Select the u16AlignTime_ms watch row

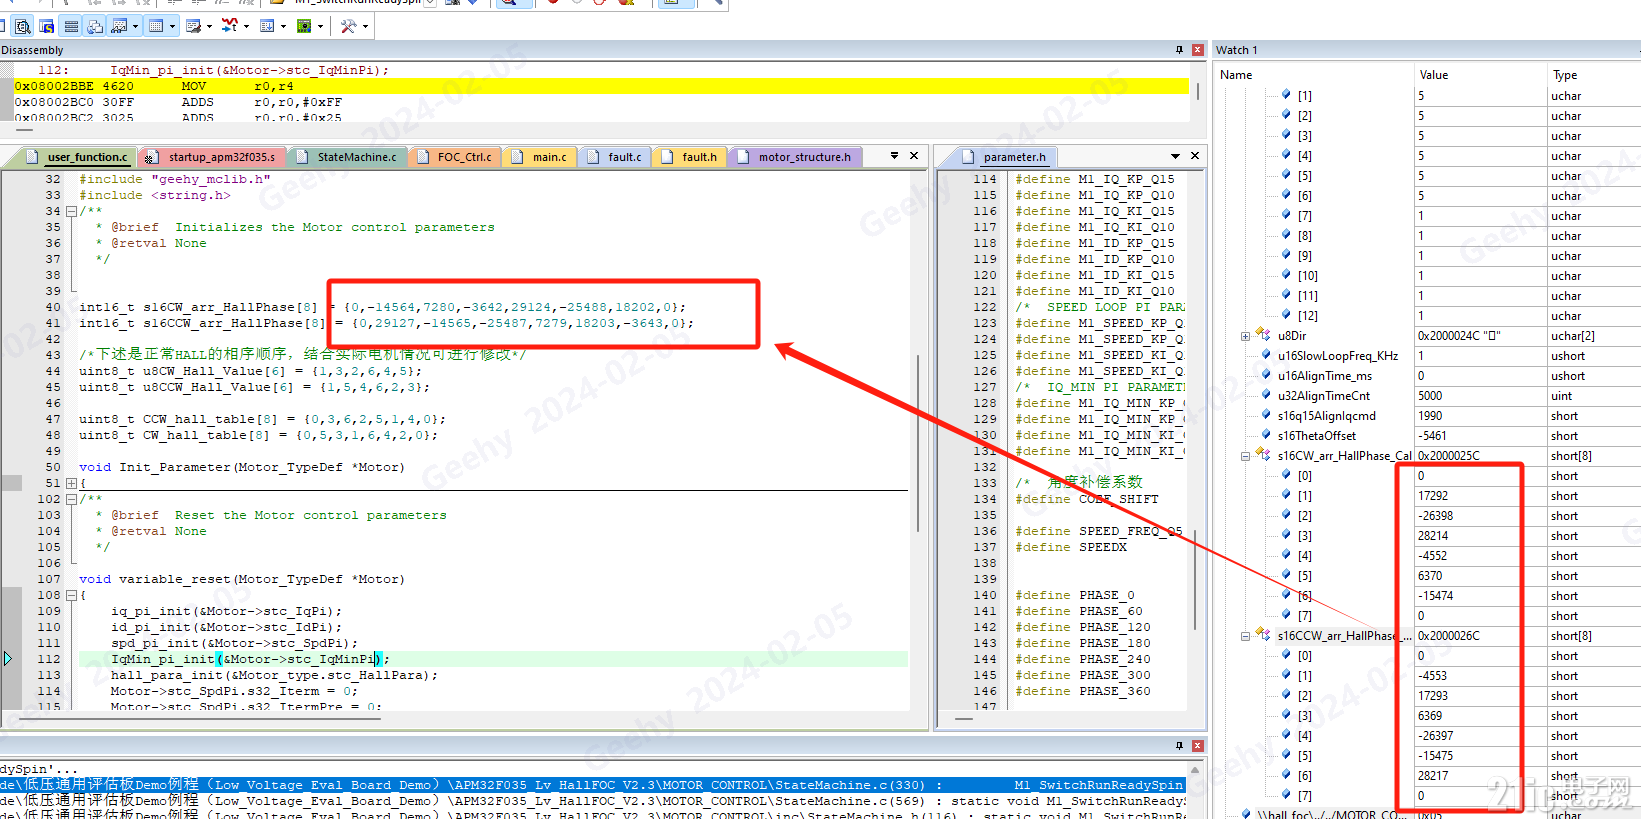tap(1427, 376)
